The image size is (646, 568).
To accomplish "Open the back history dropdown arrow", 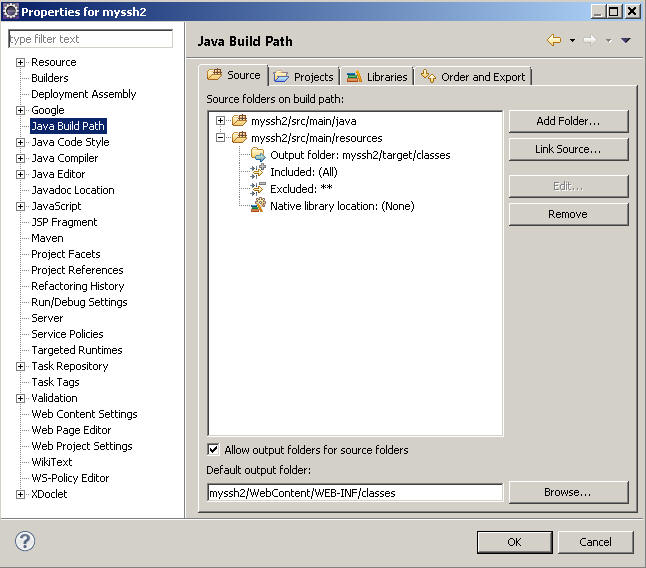I will pos(572,40).
